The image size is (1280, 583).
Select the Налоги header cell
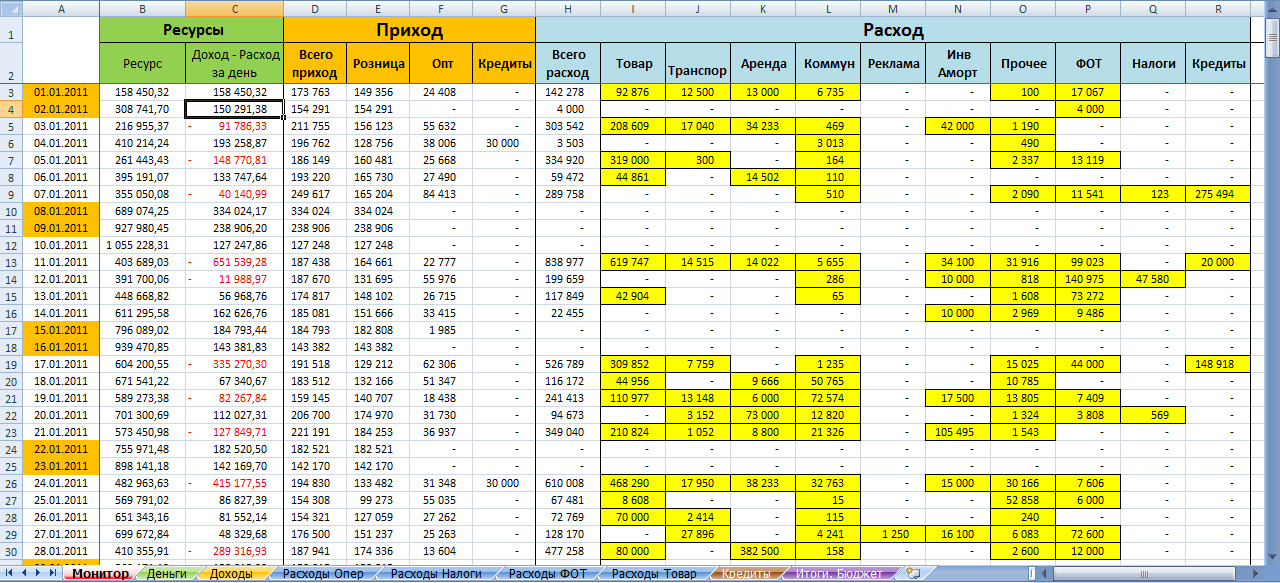1153,64
